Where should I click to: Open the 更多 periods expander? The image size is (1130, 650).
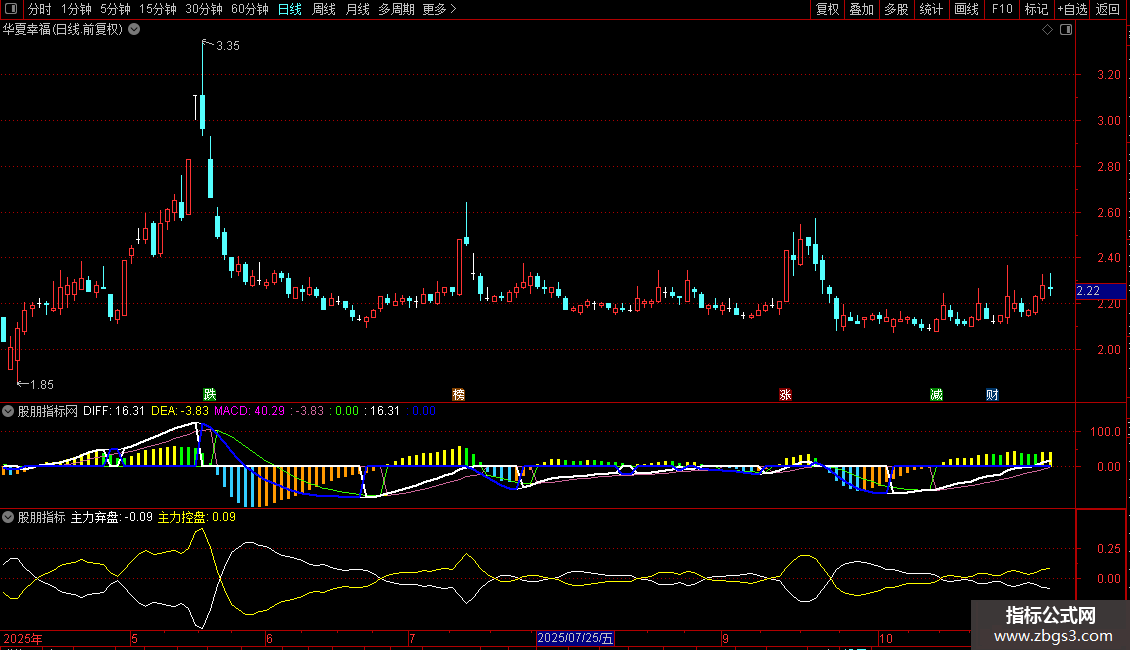tap(439, 10)
